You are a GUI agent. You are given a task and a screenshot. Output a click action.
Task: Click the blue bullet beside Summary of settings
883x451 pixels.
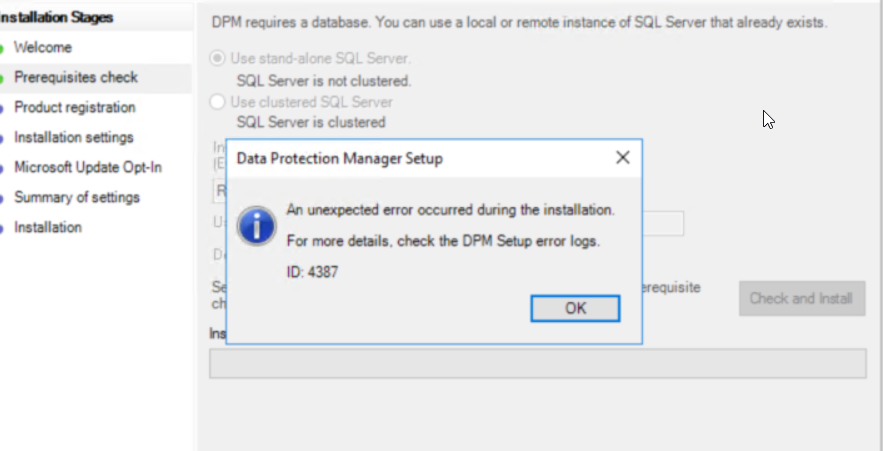tap(2, 199)
